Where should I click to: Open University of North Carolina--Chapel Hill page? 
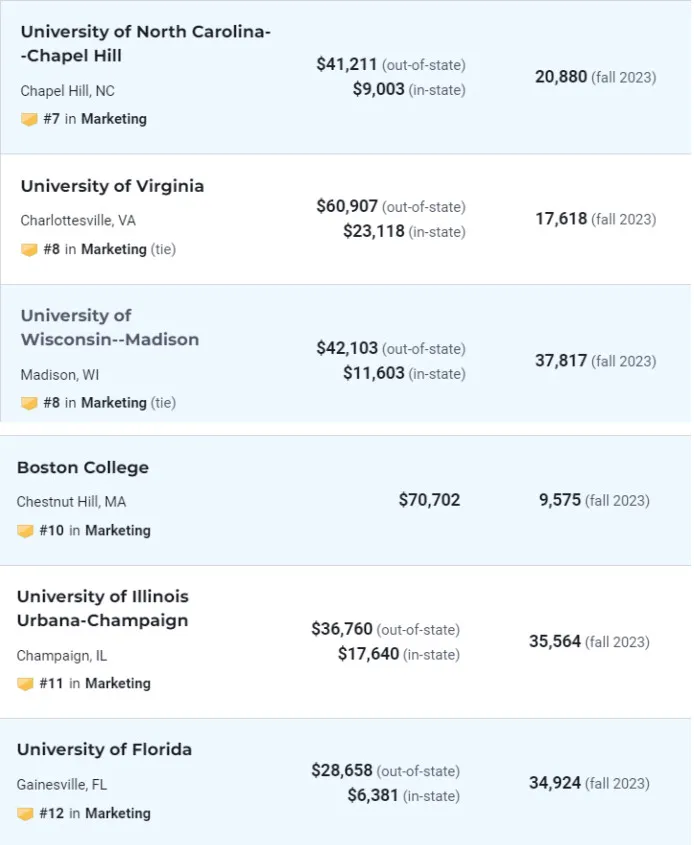point(145,44)
